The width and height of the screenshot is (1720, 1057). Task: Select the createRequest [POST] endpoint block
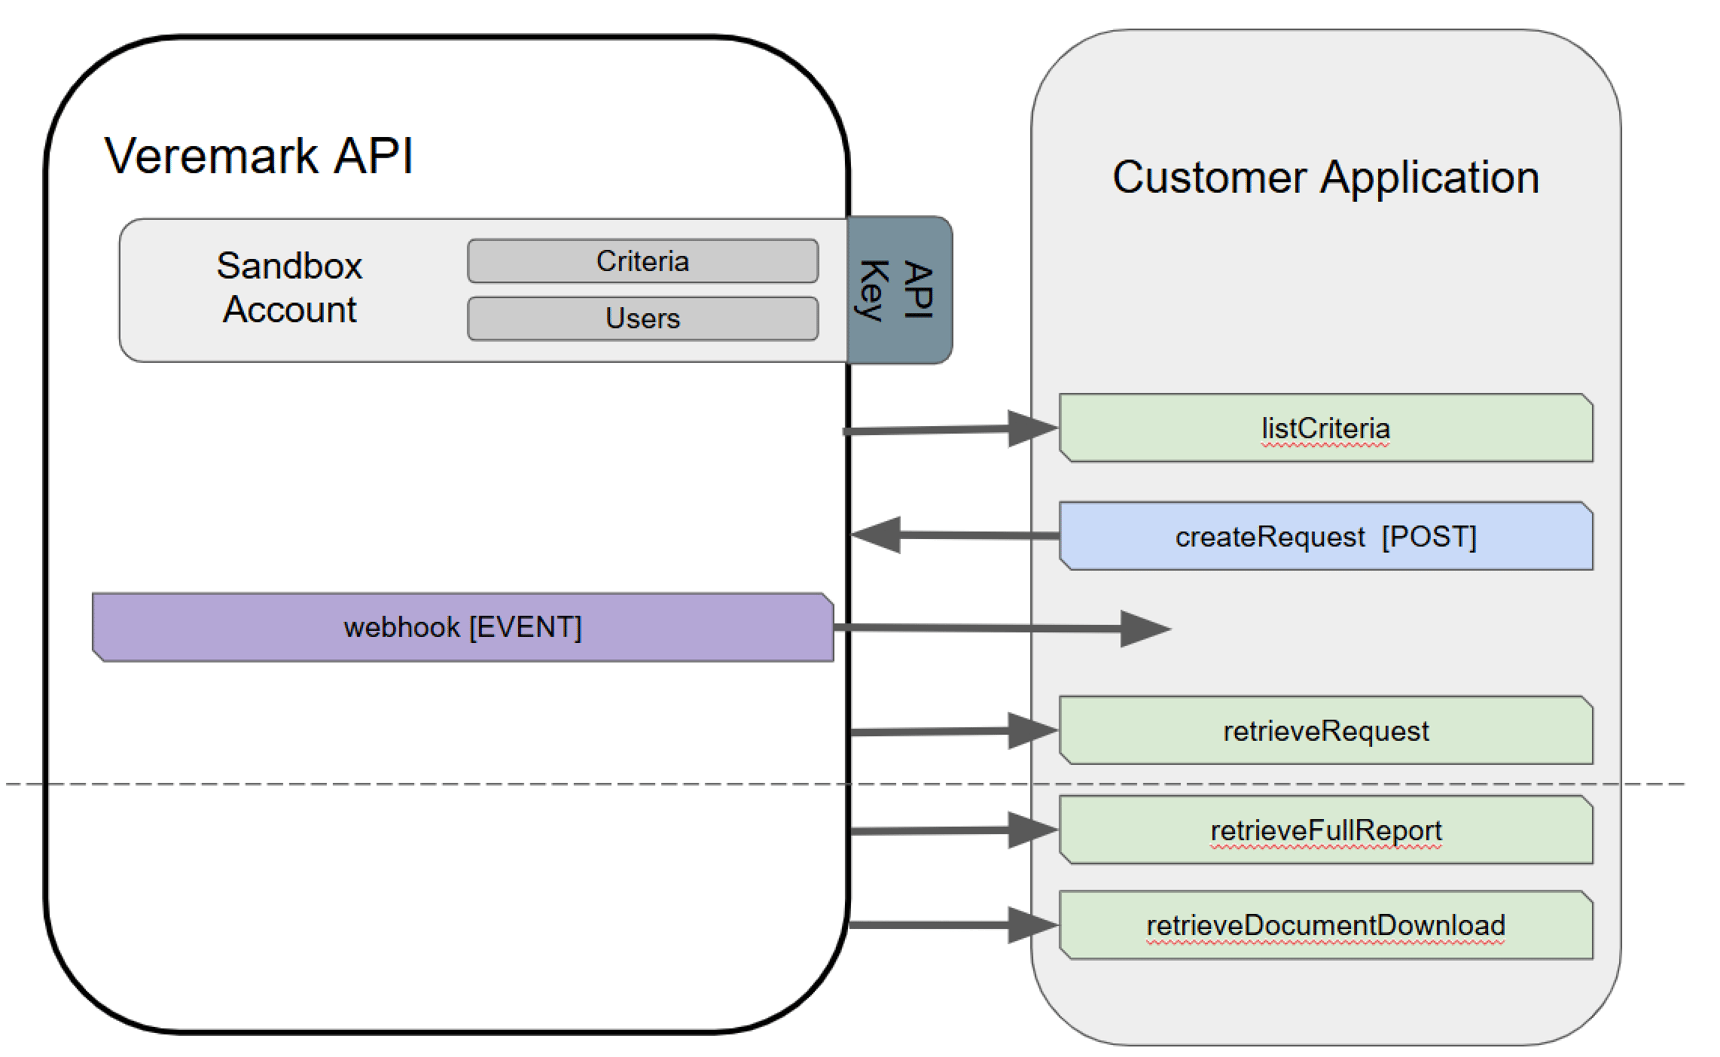pos(1325,536)
